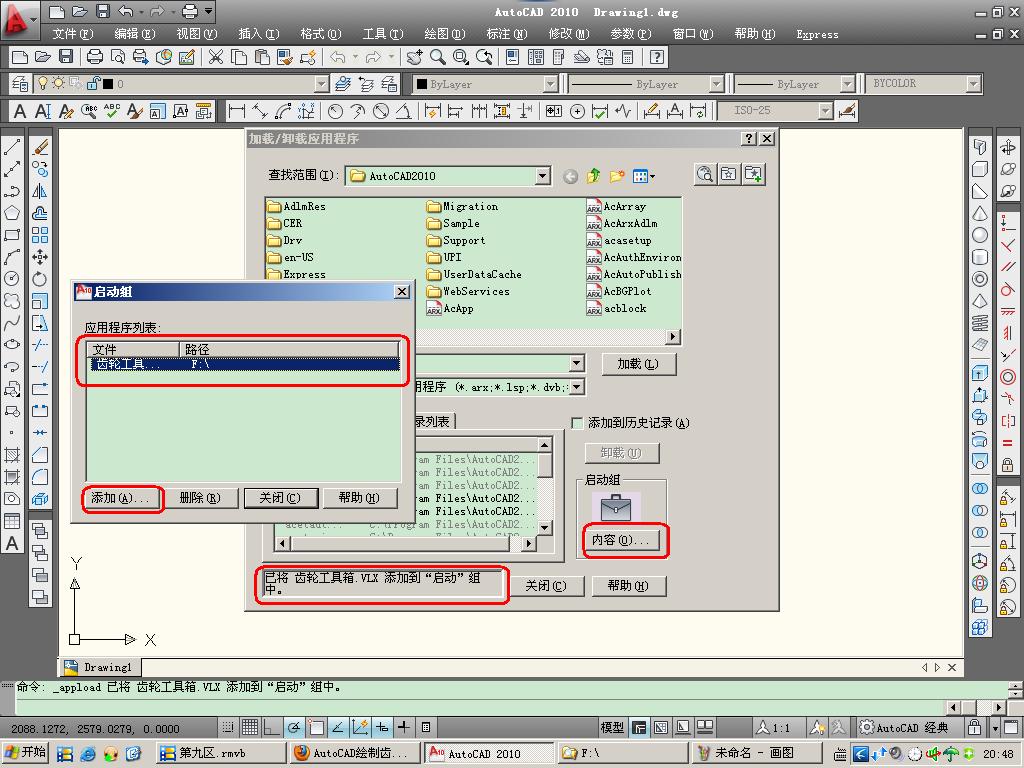The width and height of the screenshot is (1024, 768).
Task: Open the AutoCAD 经典 workspace switcher
Action: click(x=904, y=728)
